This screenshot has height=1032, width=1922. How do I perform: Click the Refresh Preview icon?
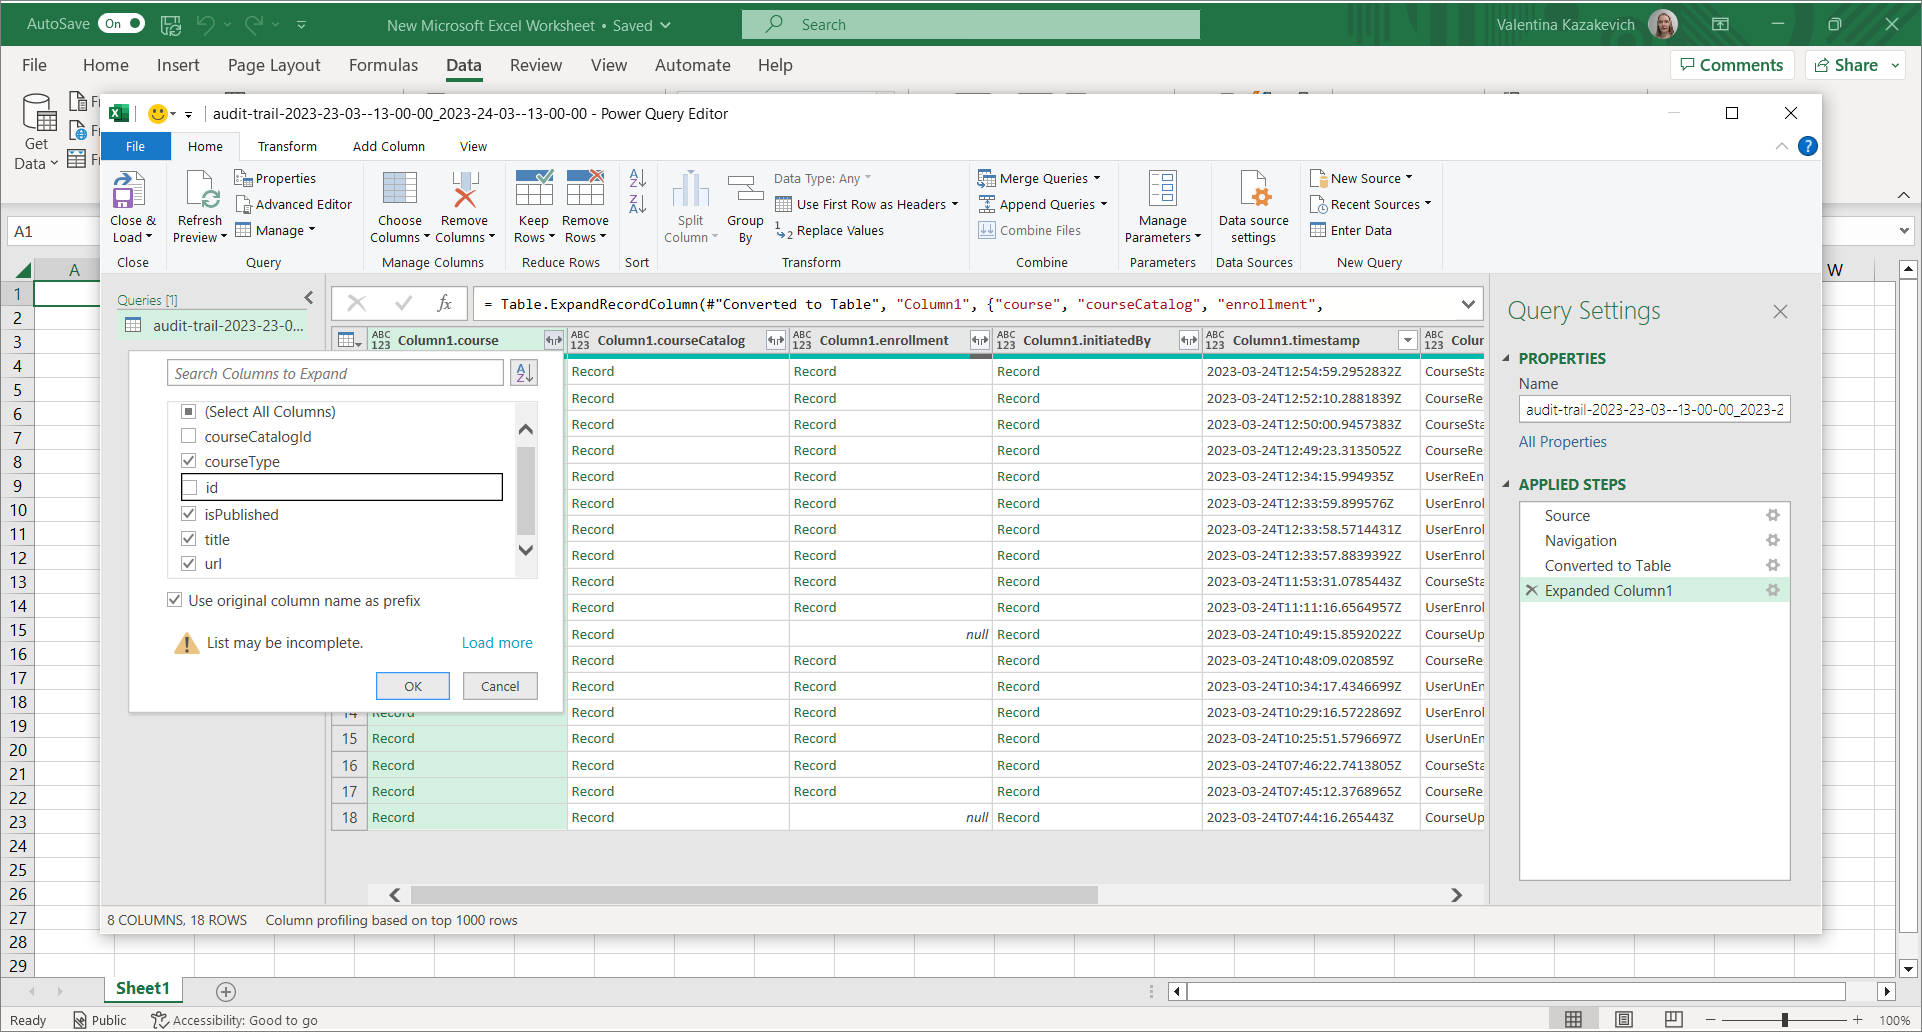pos(200,190)
